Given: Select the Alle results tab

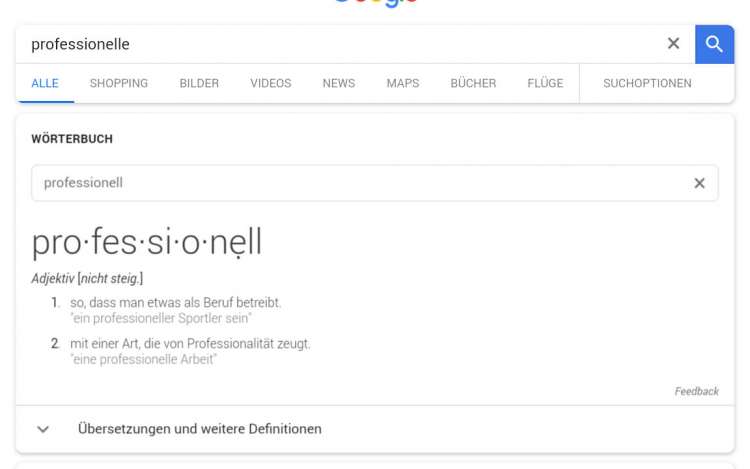Looking at the screenshot, I should (x=45, y=83).
